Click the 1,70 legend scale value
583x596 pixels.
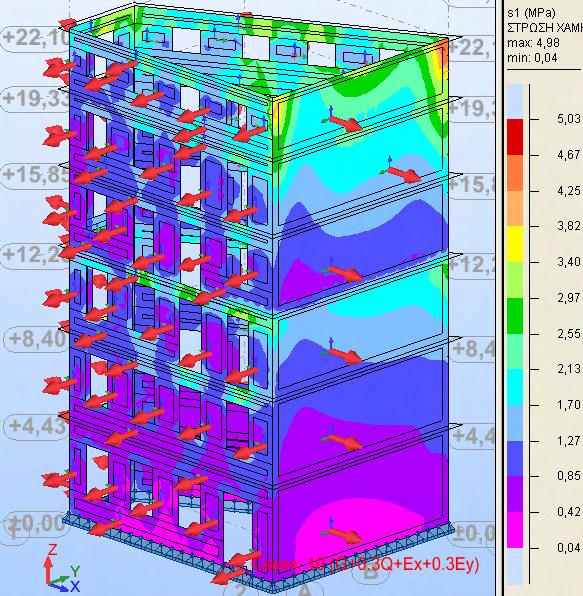[x=568, y=404]
